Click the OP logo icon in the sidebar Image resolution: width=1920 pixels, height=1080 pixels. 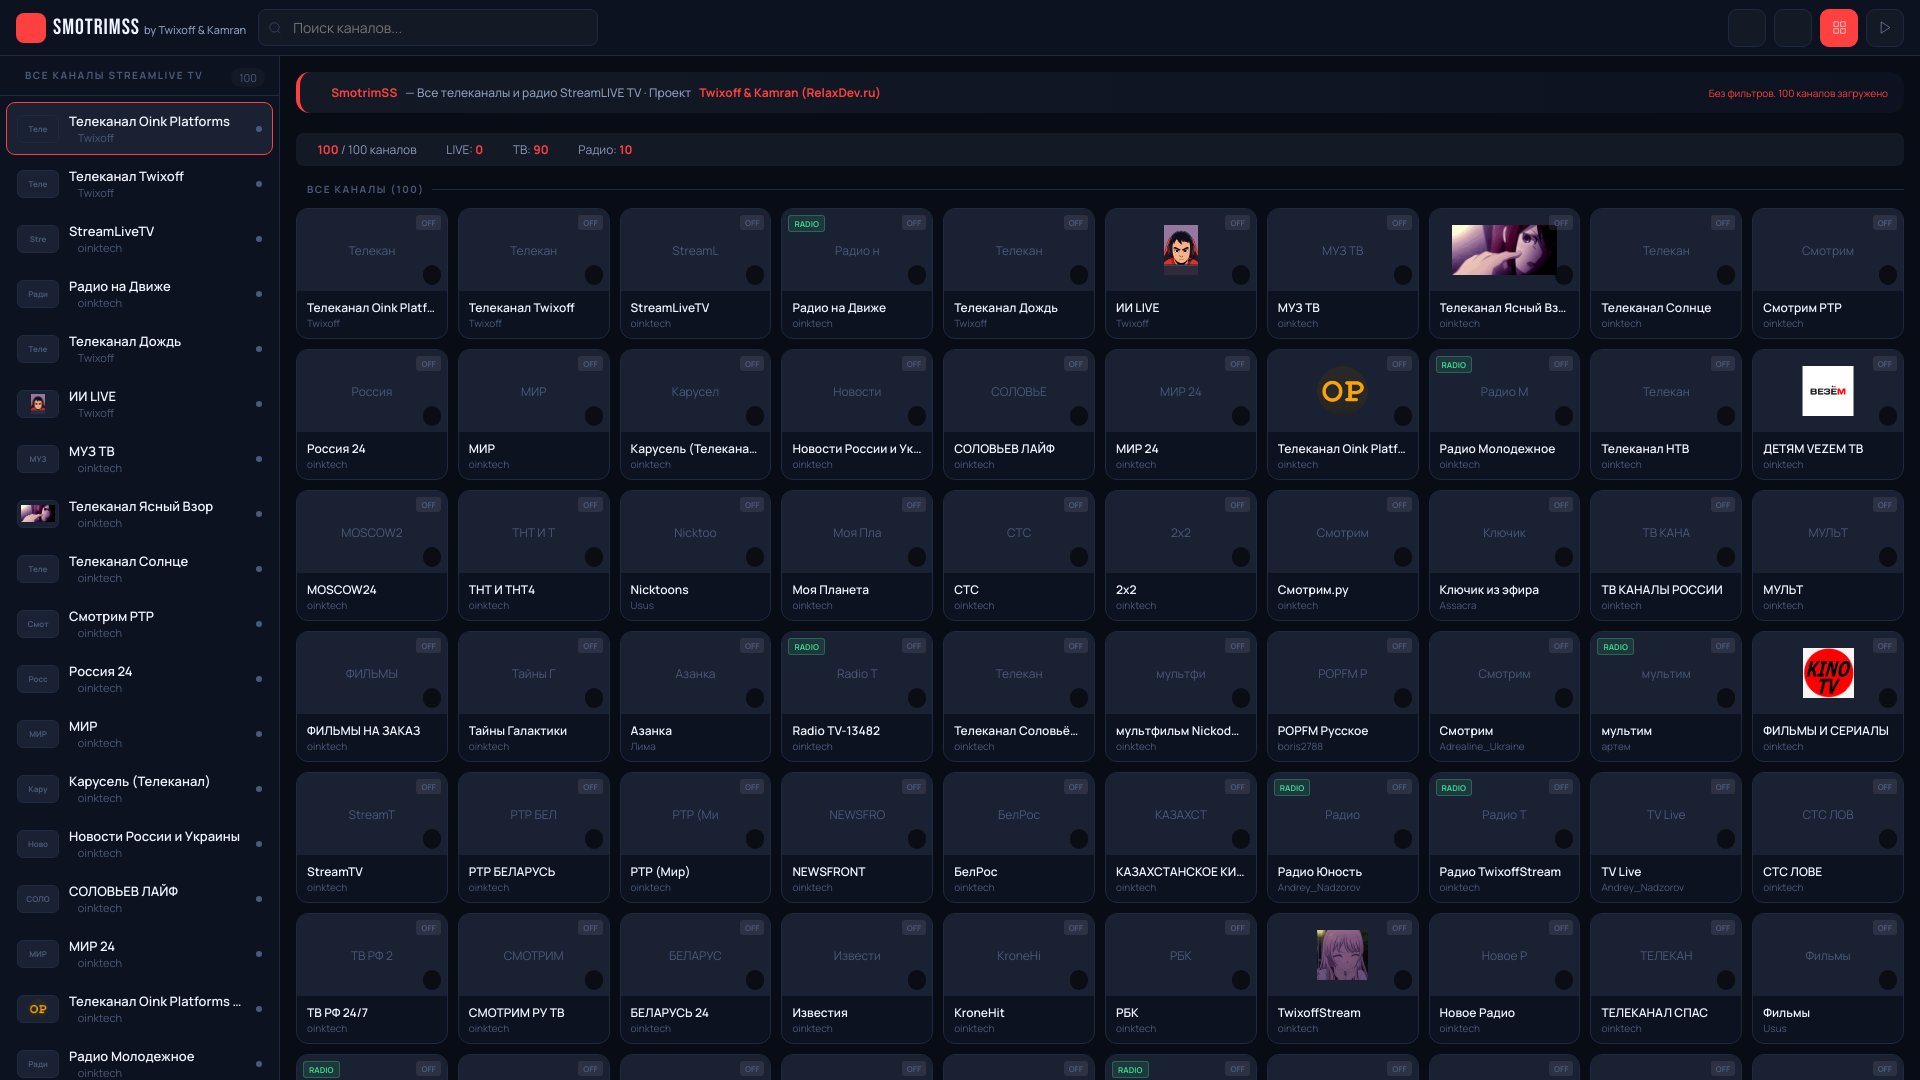coord(38,1009)
